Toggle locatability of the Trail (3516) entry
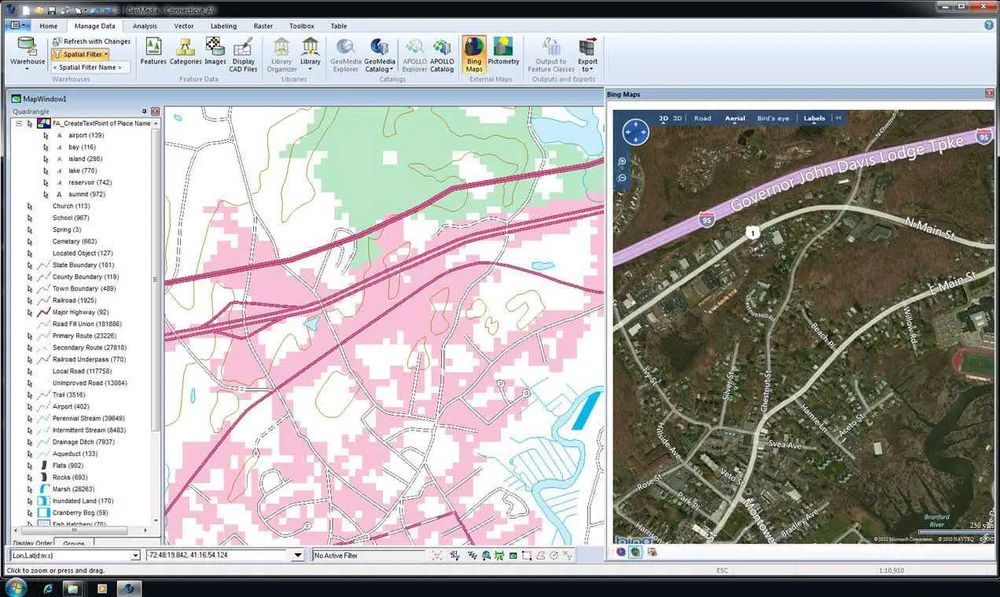Screen dimensions: 1000x597 29,395
